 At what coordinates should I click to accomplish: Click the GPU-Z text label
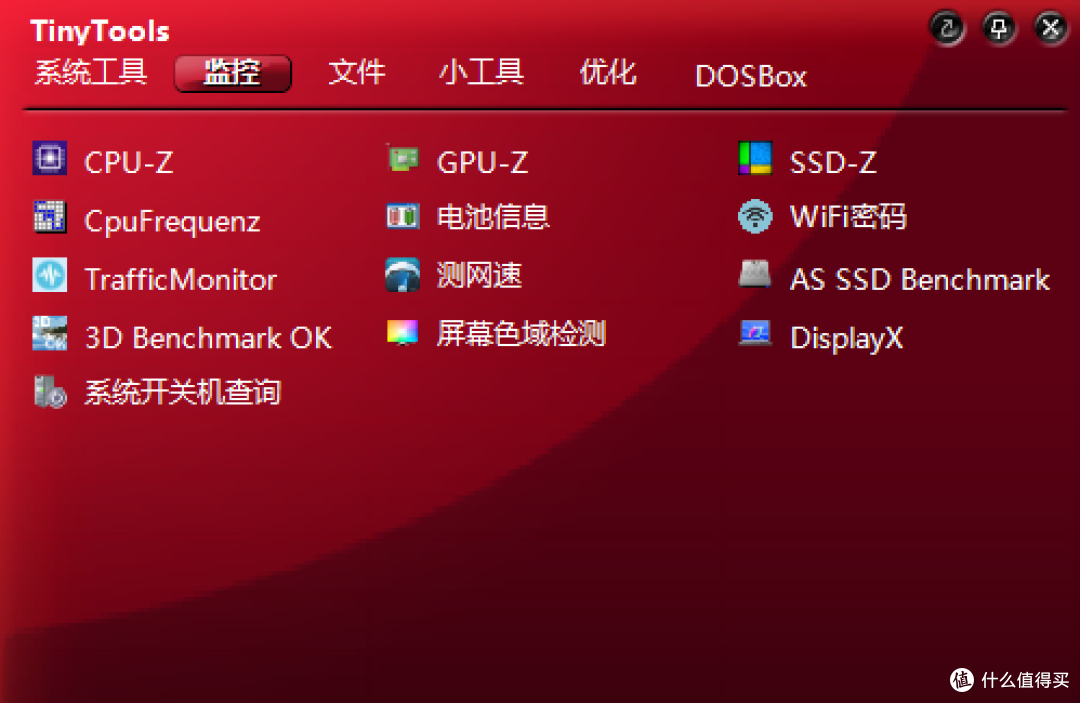[x=482, y=162]
